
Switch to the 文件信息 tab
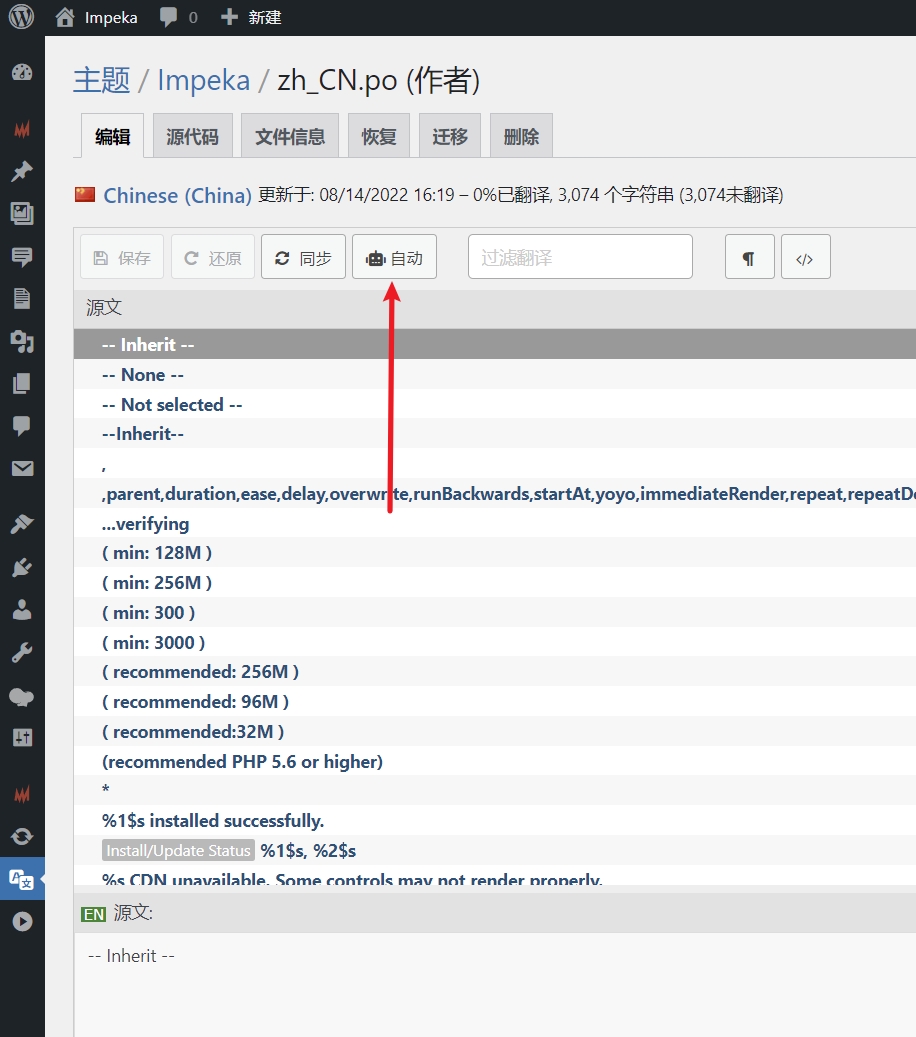[290, 137]
